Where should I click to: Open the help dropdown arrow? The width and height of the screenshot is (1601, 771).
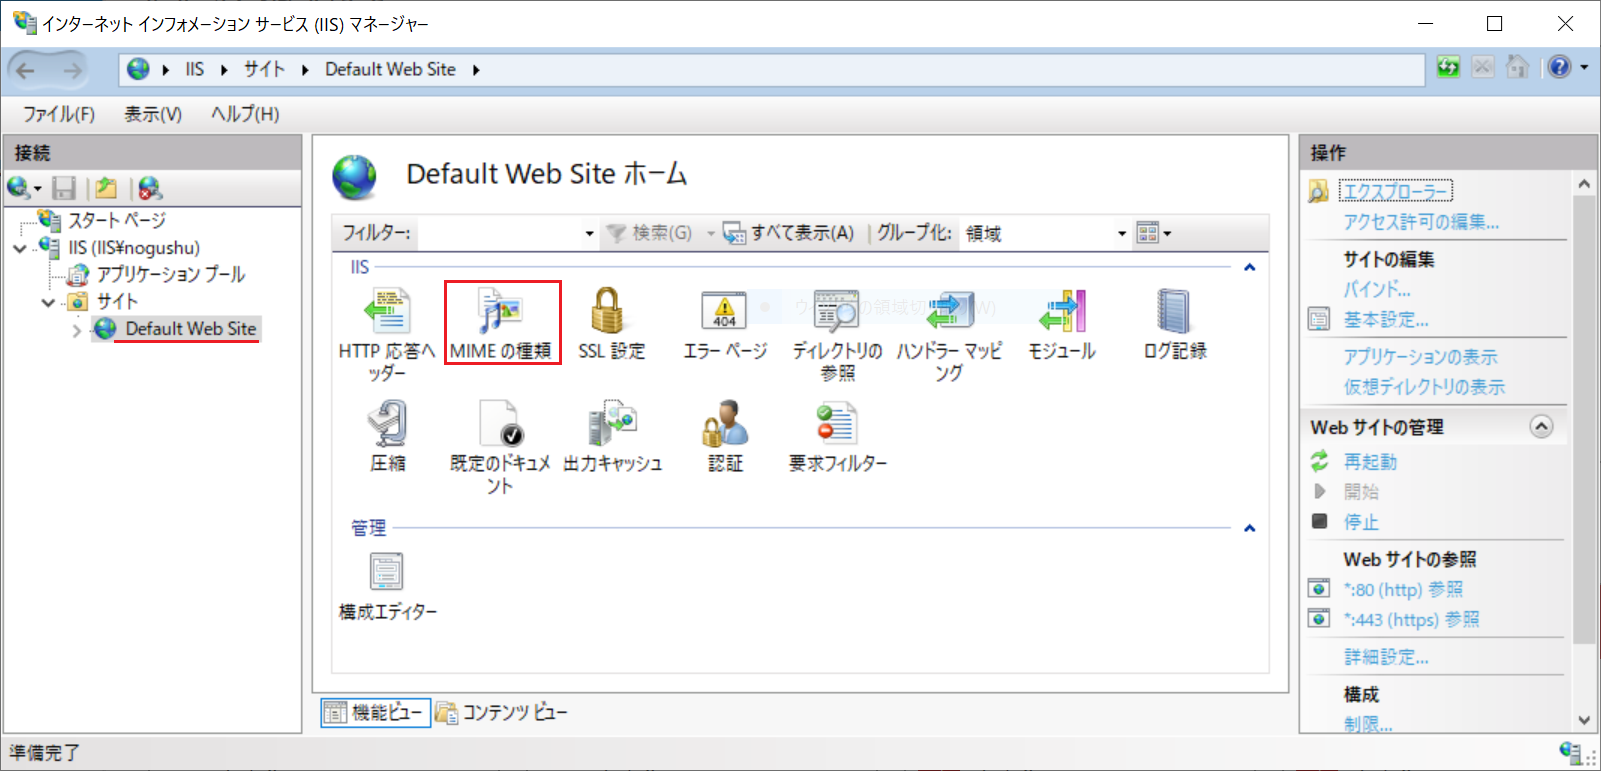(x=1584, y=67)
